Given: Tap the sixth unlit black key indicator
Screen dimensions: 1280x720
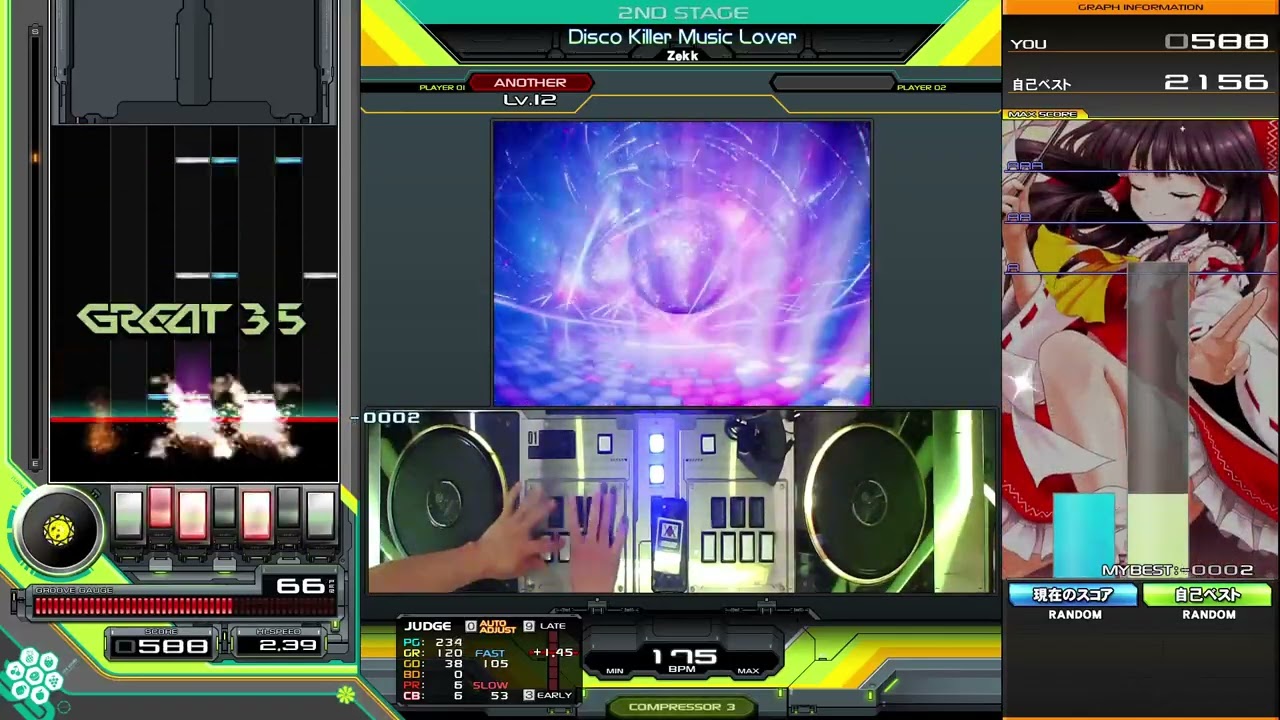Looking at the screenshot, I should click(x=288, y=508).
